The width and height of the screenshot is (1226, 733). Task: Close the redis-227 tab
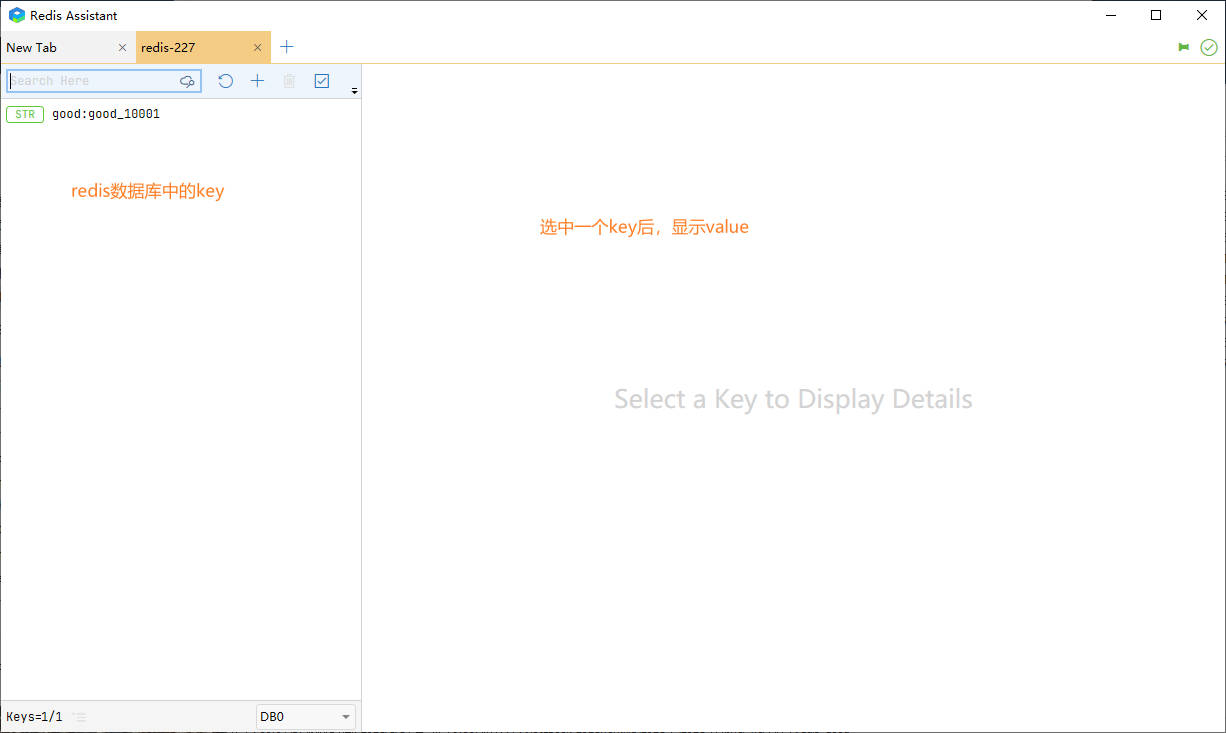(x=258, y=47)
